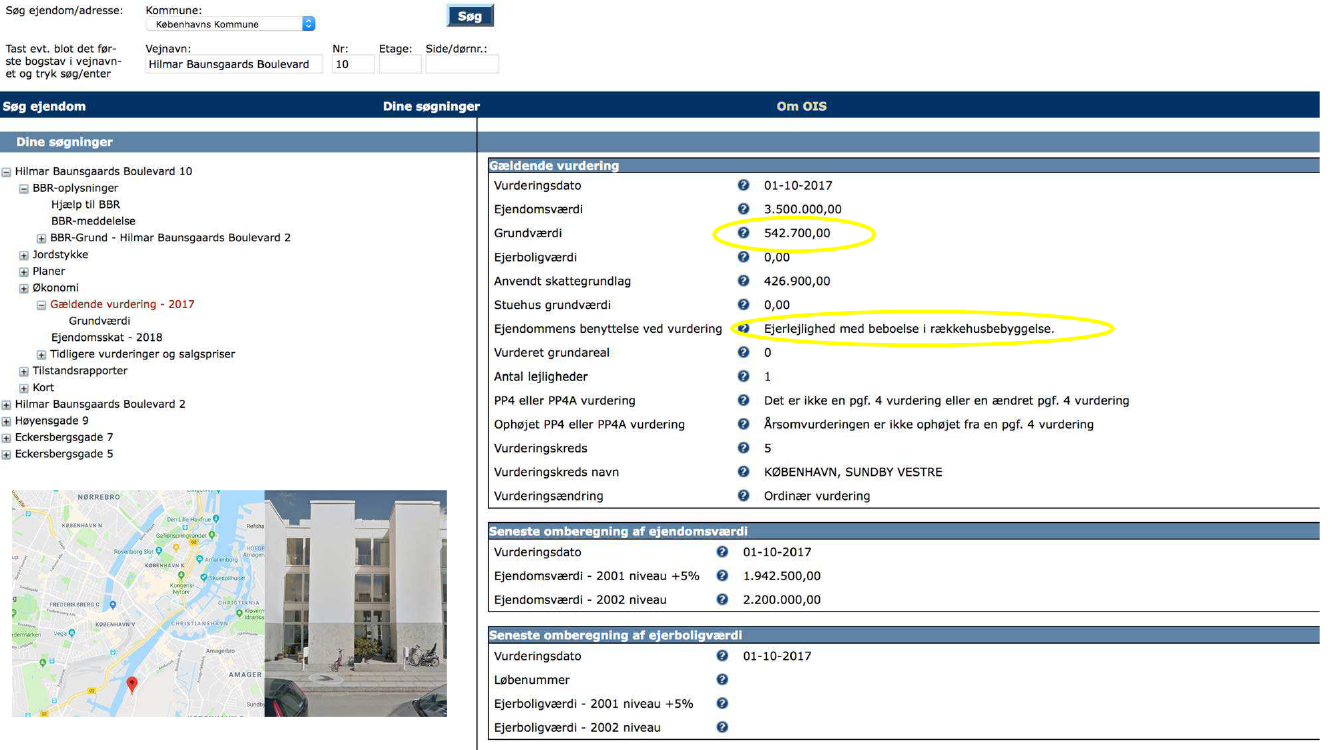The image size is (1333, 750).
Task: Click the Side/dørnr input field
Action: point(462,64)
